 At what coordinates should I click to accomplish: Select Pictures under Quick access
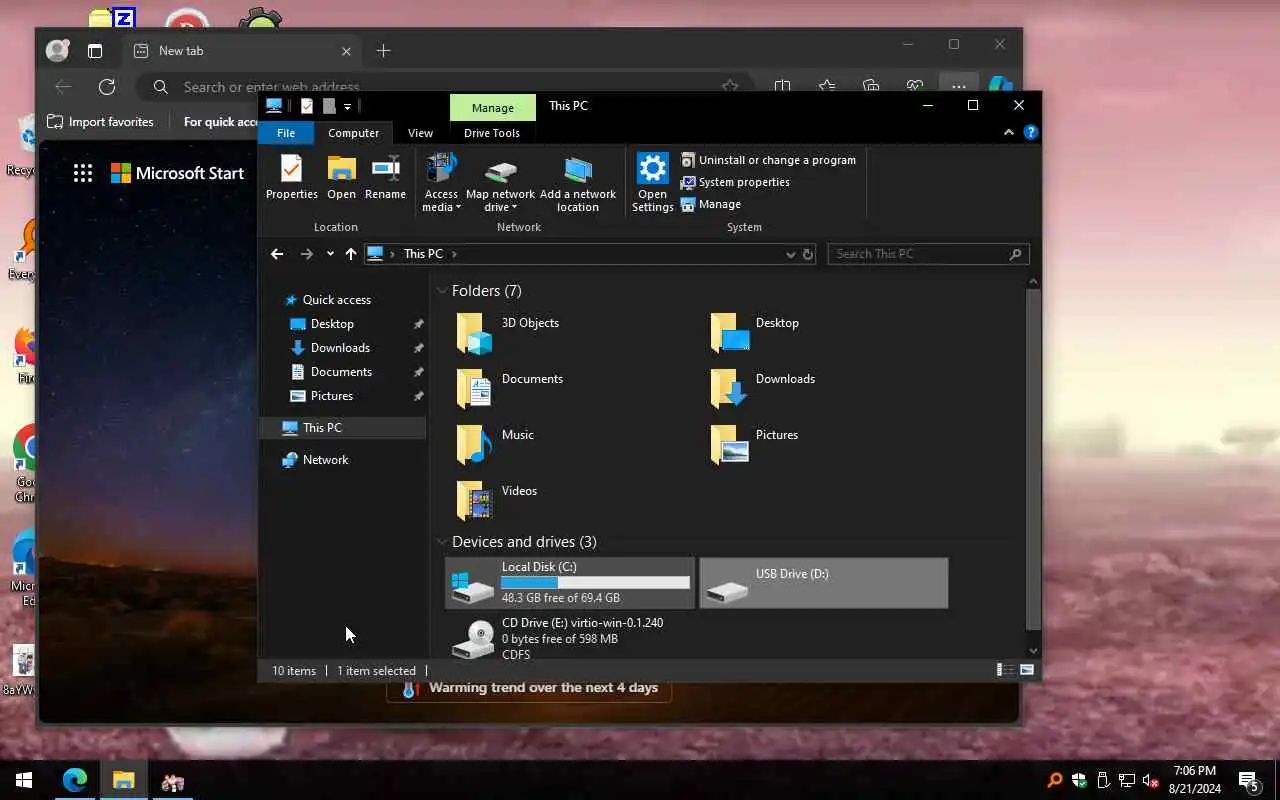coord(331,396)
